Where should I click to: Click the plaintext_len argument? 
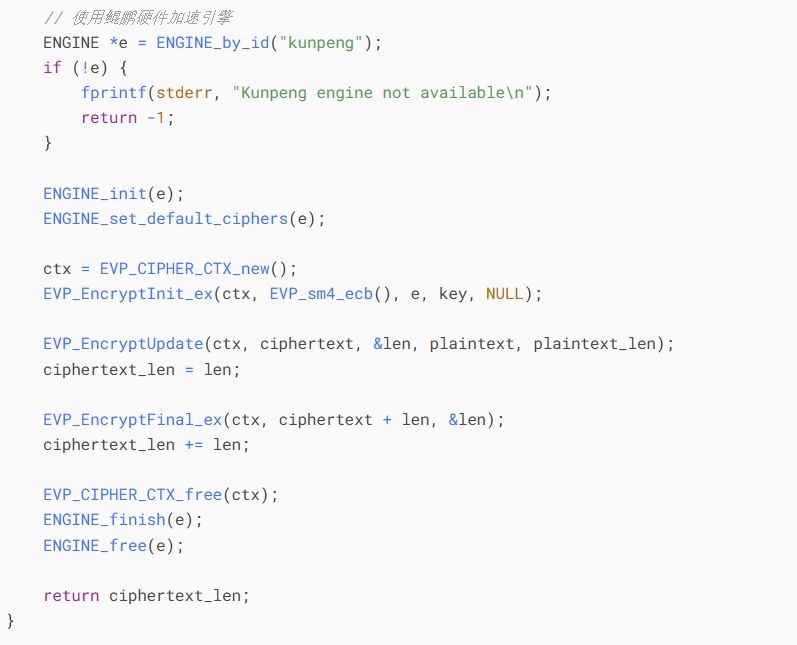point(595,344)
